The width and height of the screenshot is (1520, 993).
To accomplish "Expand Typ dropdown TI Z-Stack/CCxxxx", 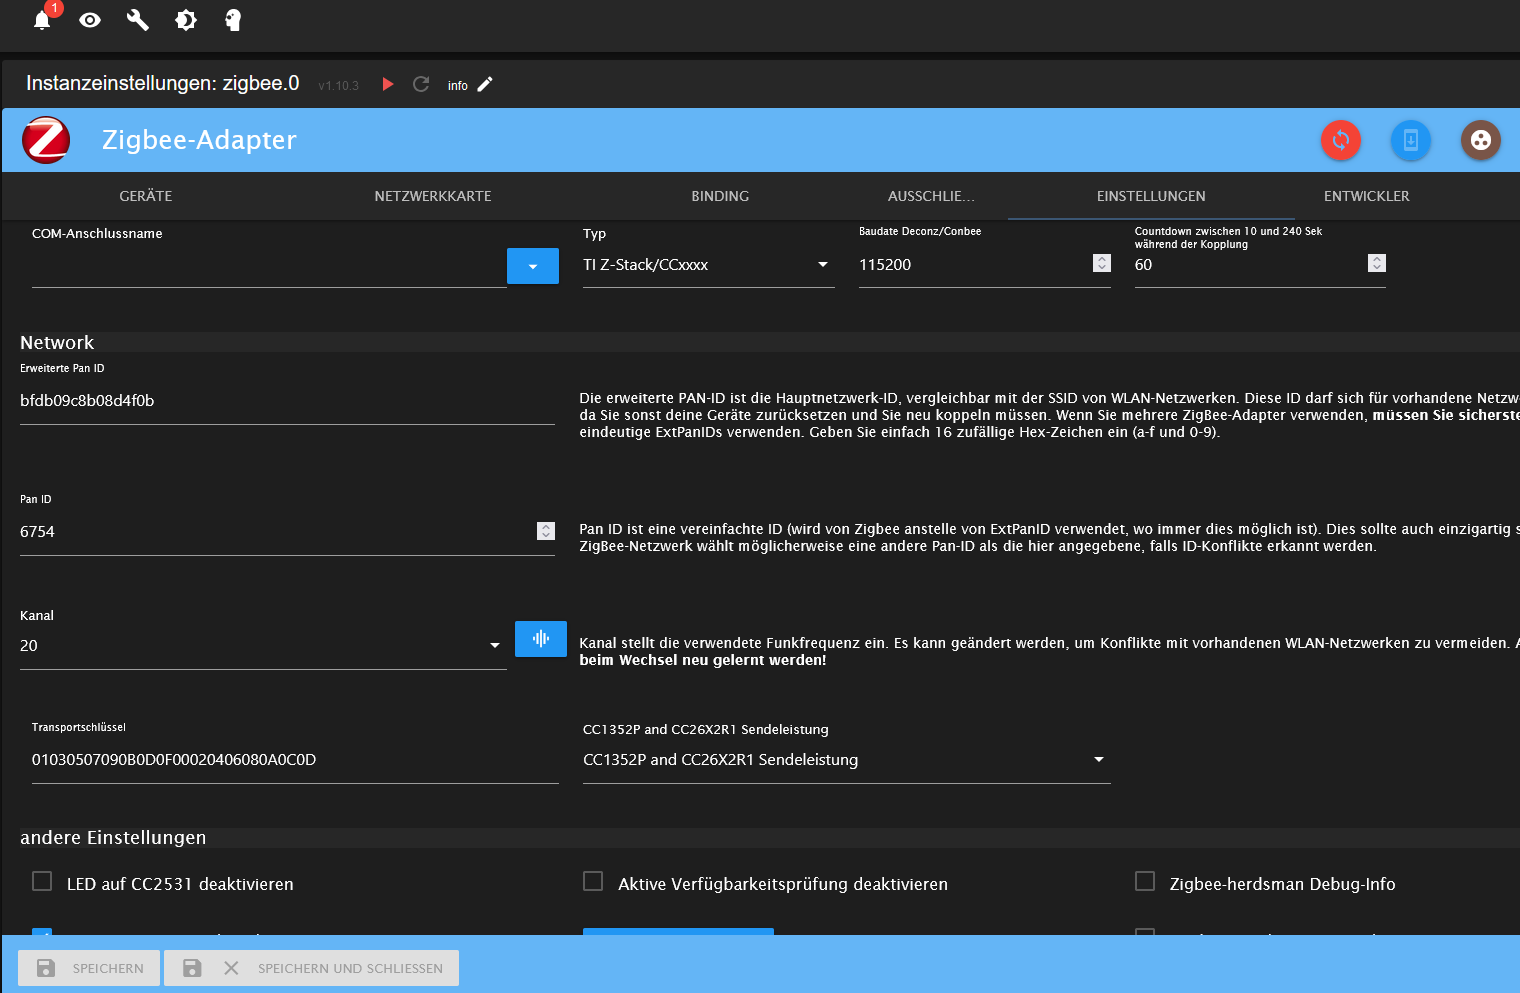I will (708, 265).
